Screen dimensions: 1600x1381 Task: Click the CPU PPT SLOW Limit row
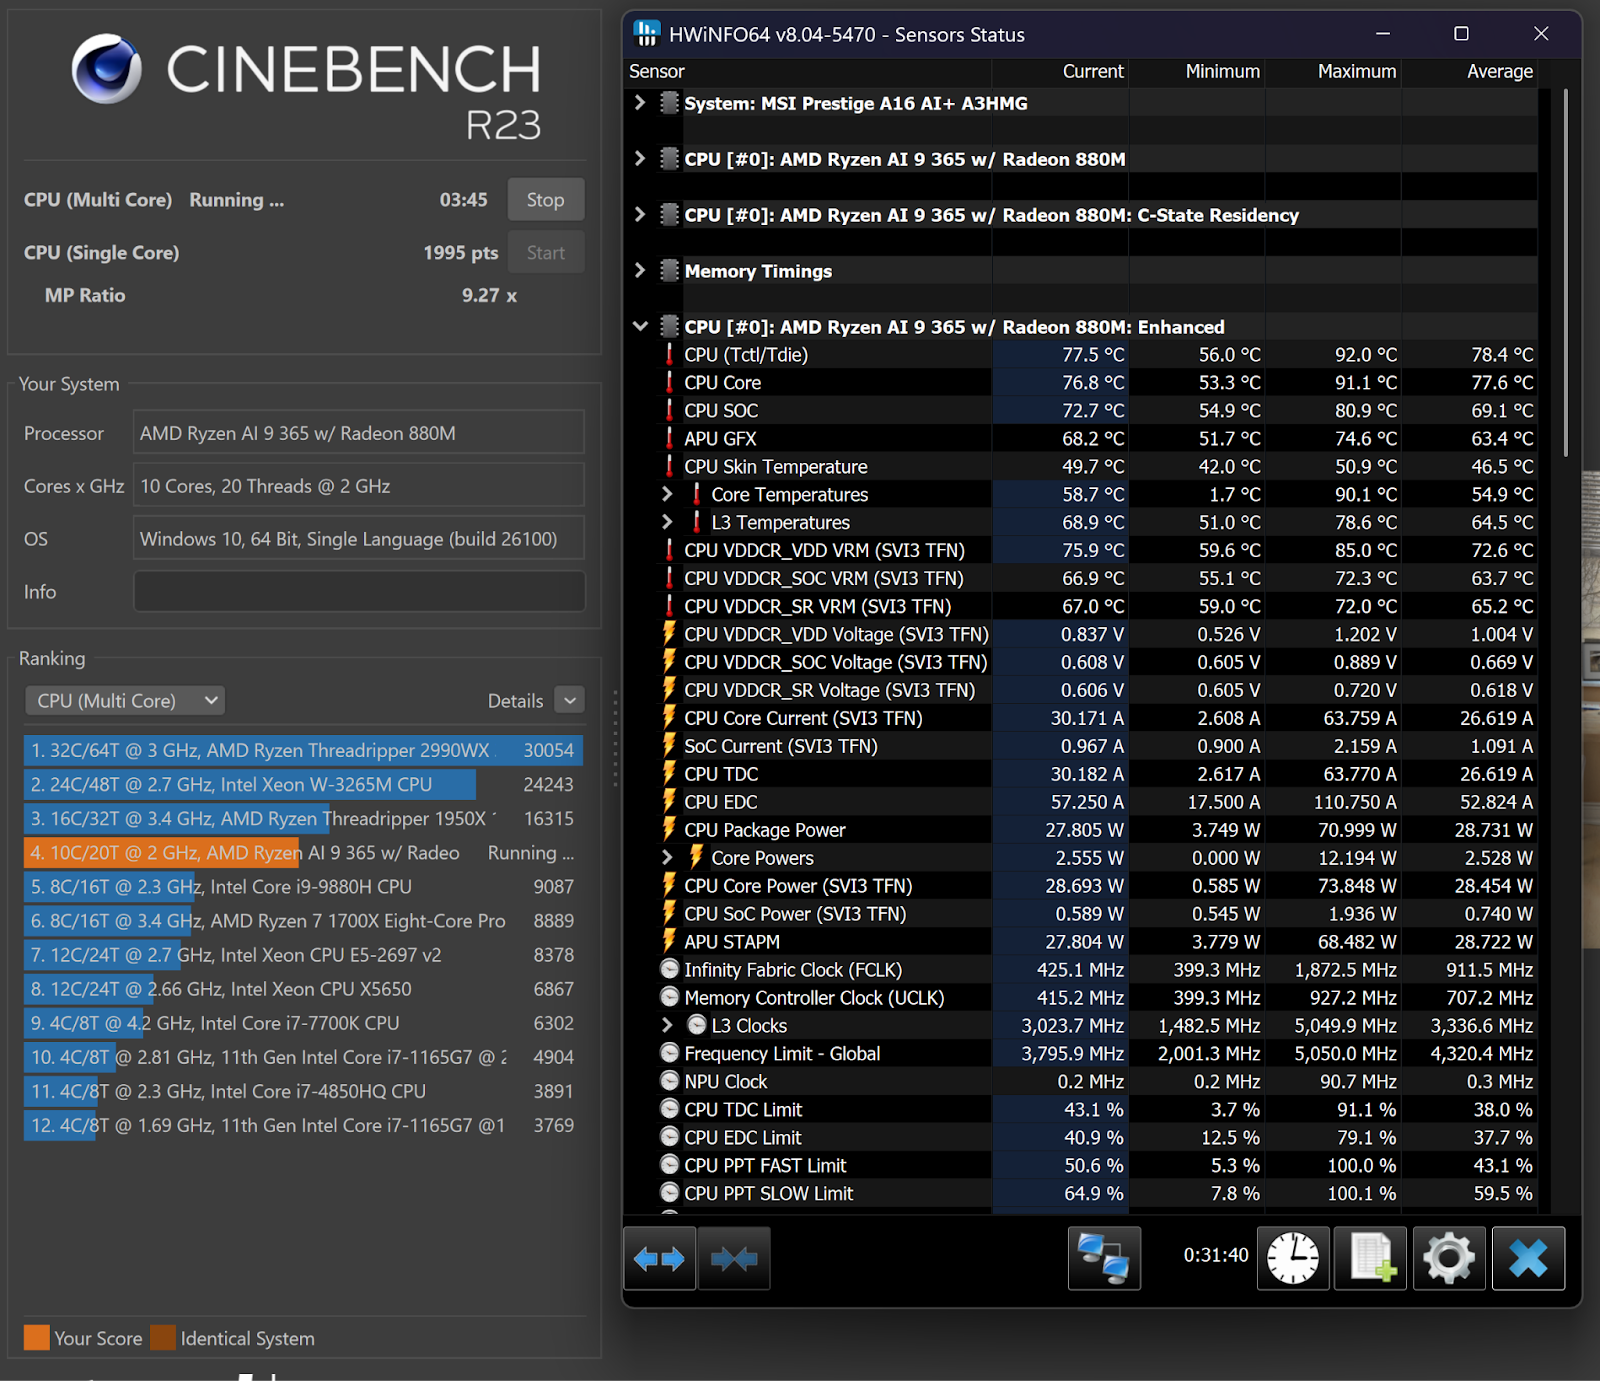pos(1097,1193)
